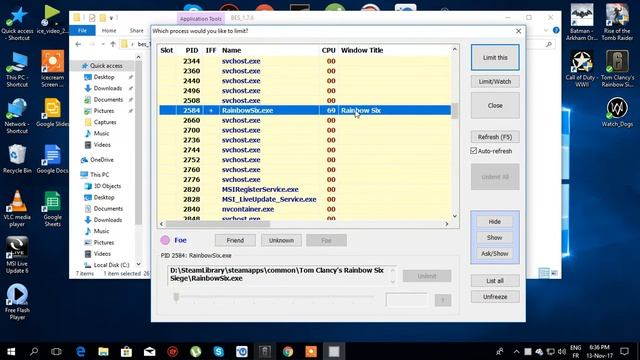Mark process as Unknown
This screenshot has width=640, height=360.
click(281, 240)
